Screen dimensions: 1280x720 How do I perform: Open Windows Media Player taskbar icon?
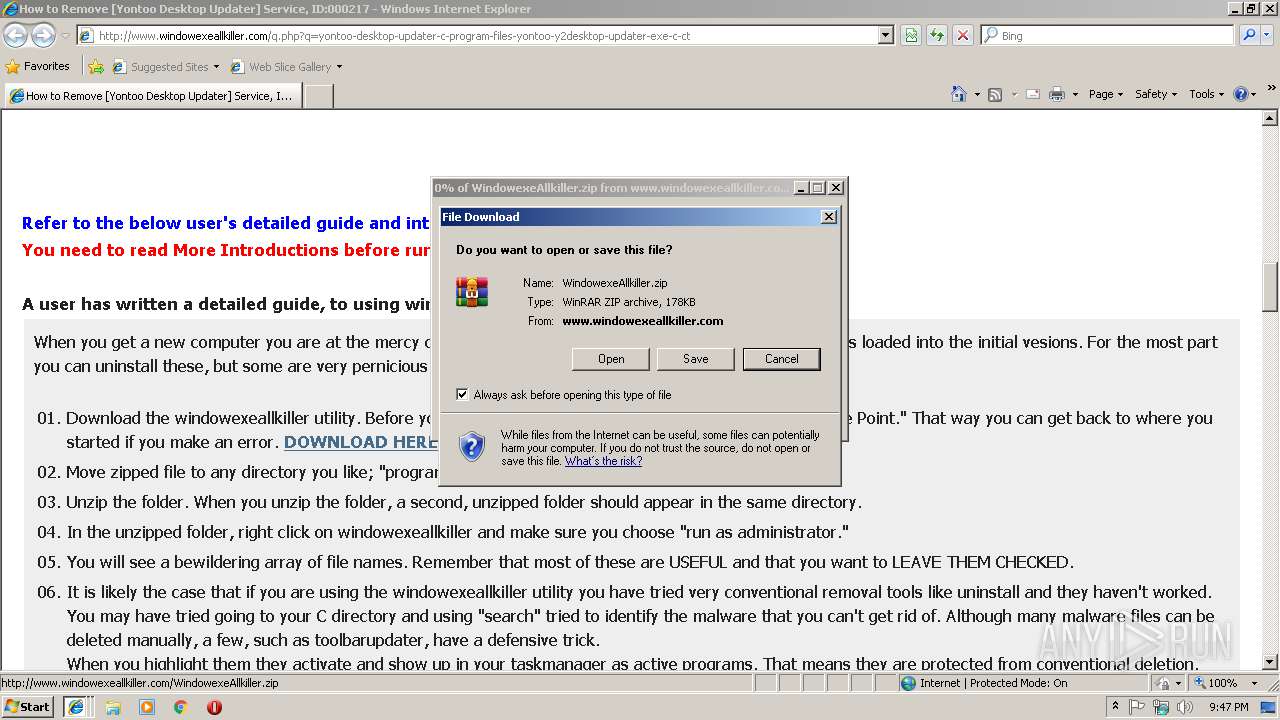[147, 707]
